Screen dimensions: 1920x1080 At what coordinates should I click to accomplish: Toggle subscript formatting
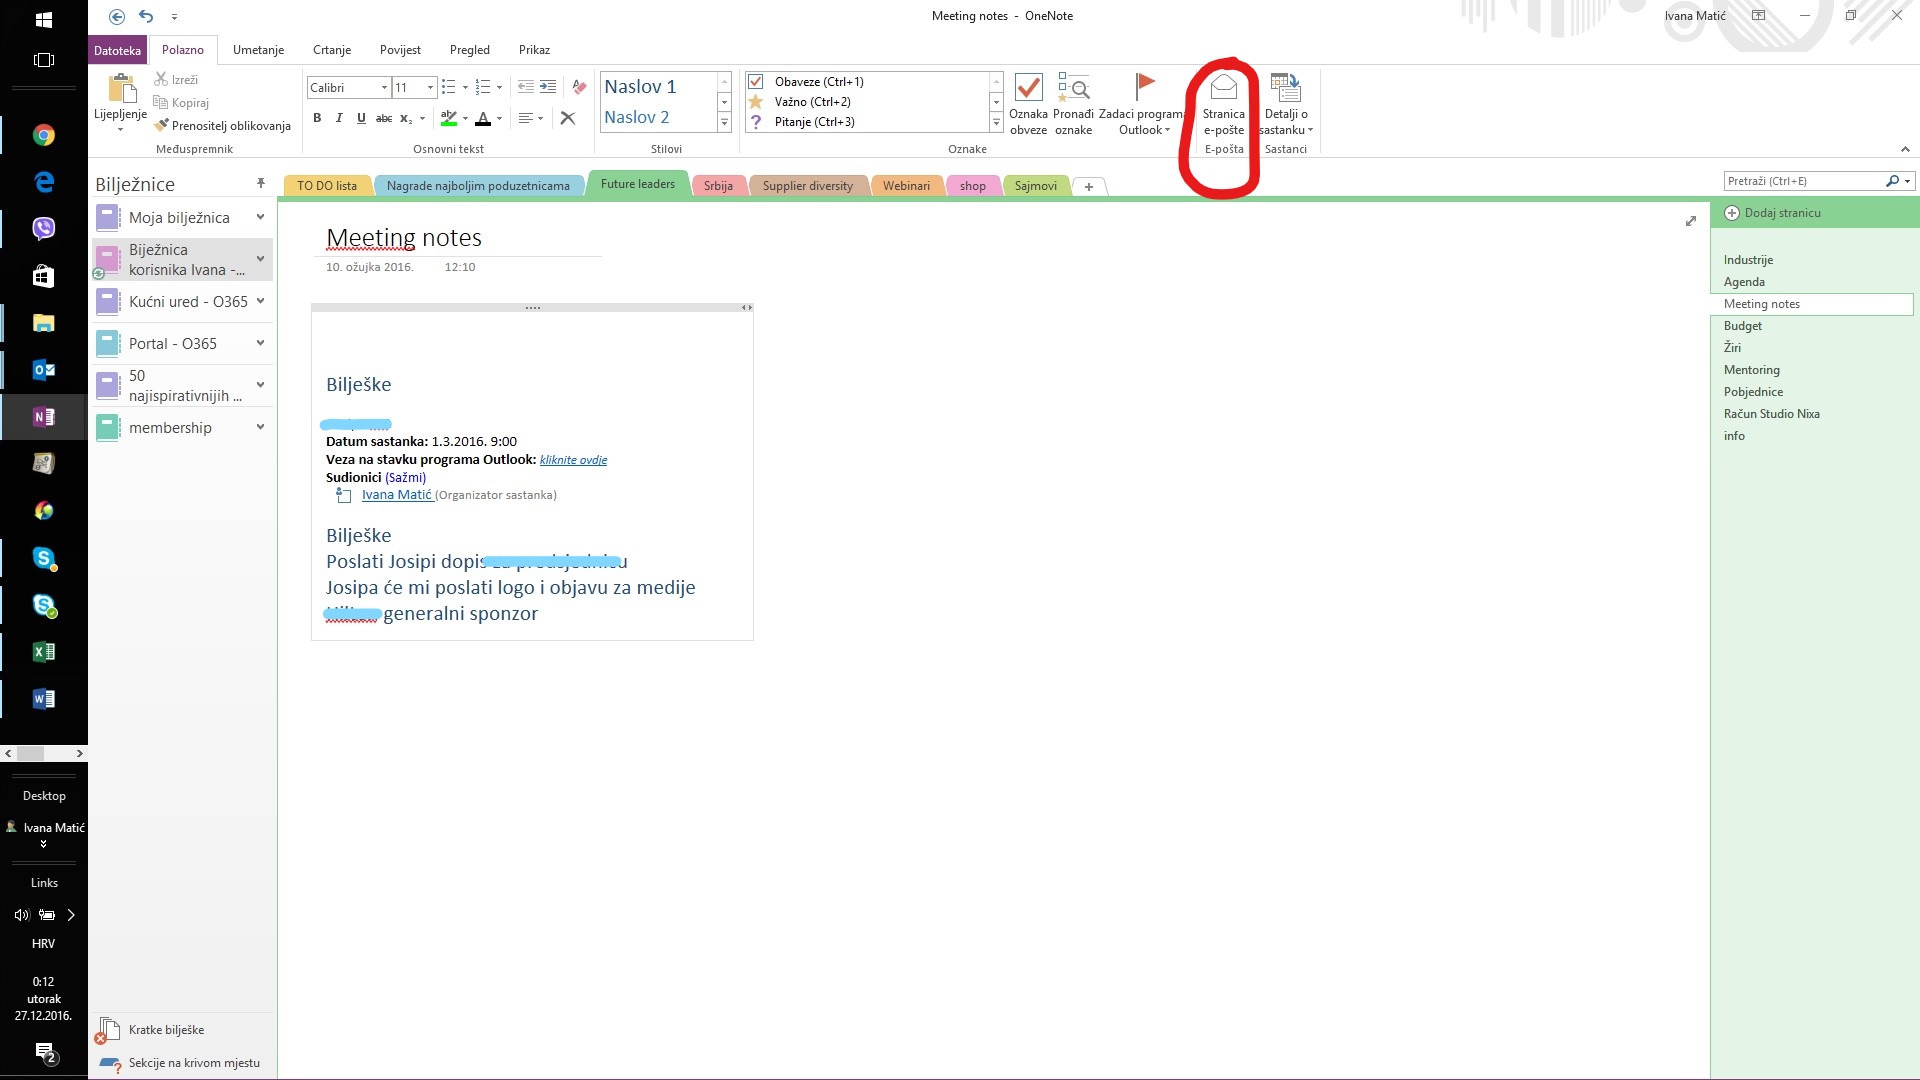pos(405,118)
